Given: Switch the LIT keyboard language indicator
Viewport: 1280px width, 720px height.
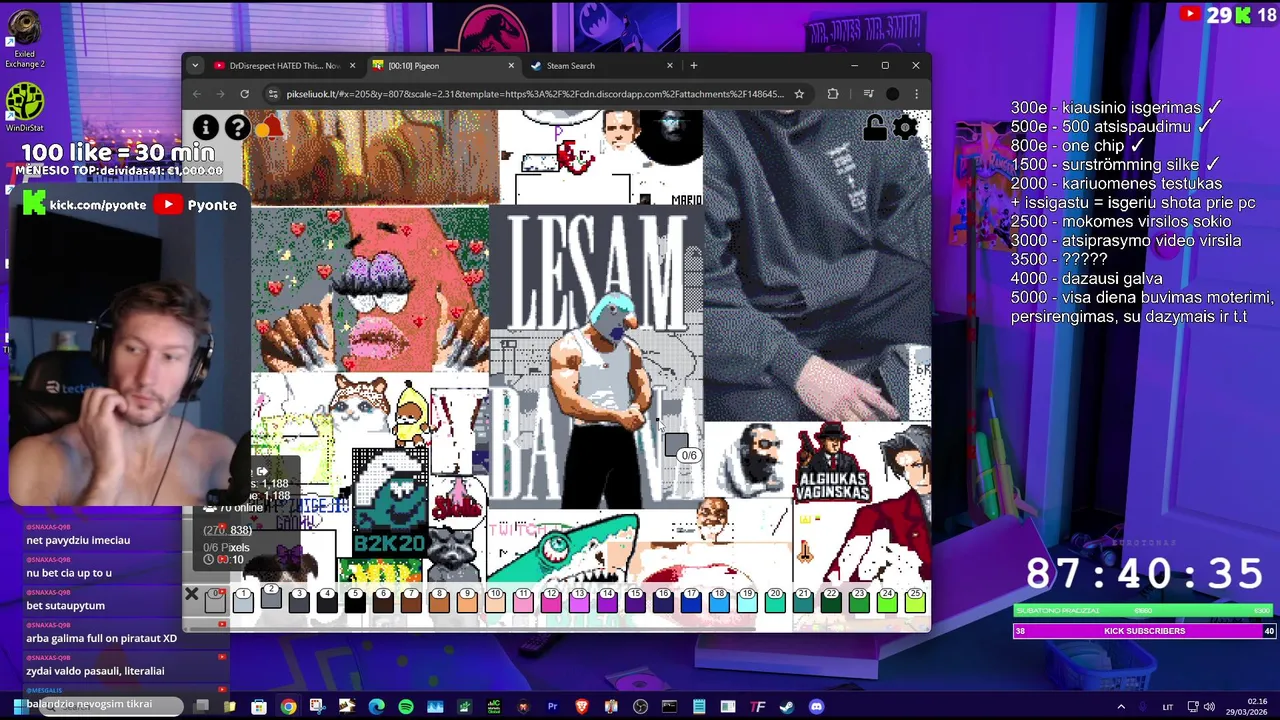Looking at the screenshot, I should [x=1167, y=707].
